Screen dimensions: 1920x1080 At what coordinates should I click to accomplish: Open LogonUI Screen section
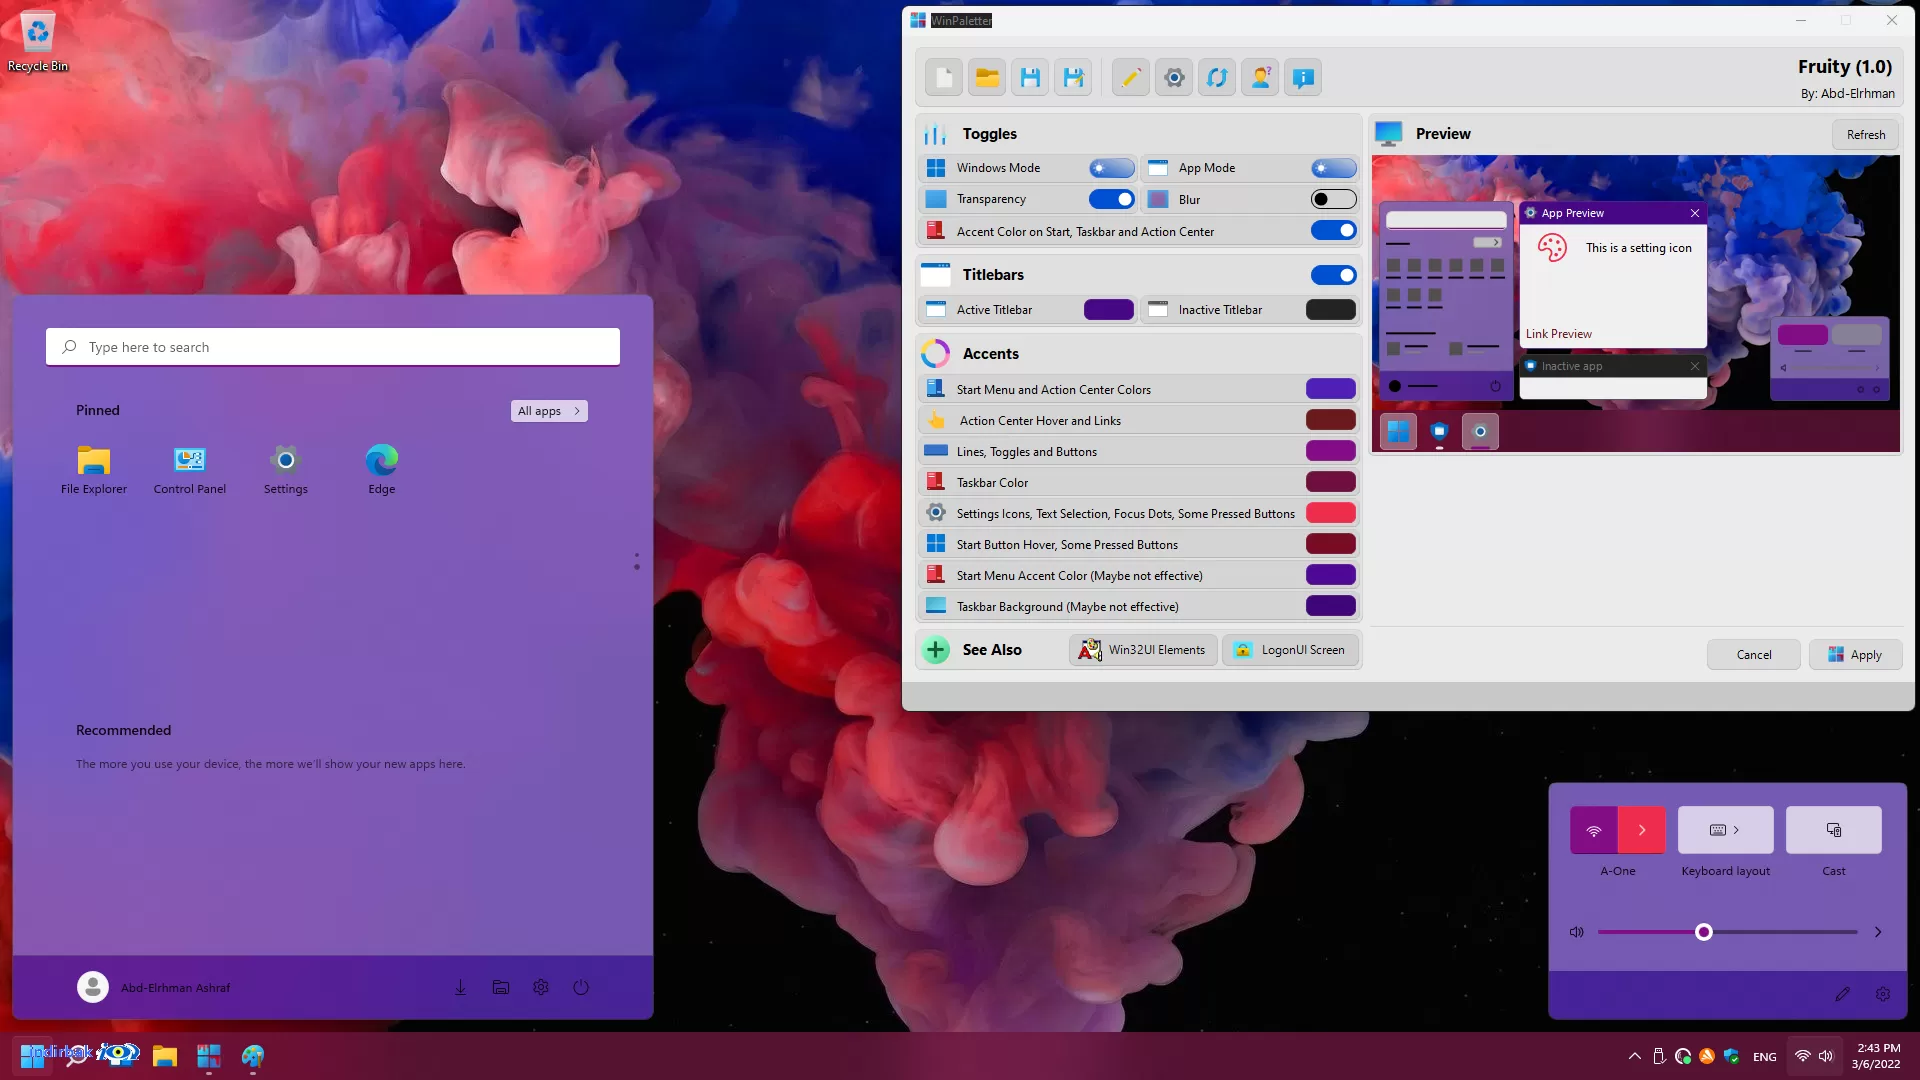click(1290, 650)
